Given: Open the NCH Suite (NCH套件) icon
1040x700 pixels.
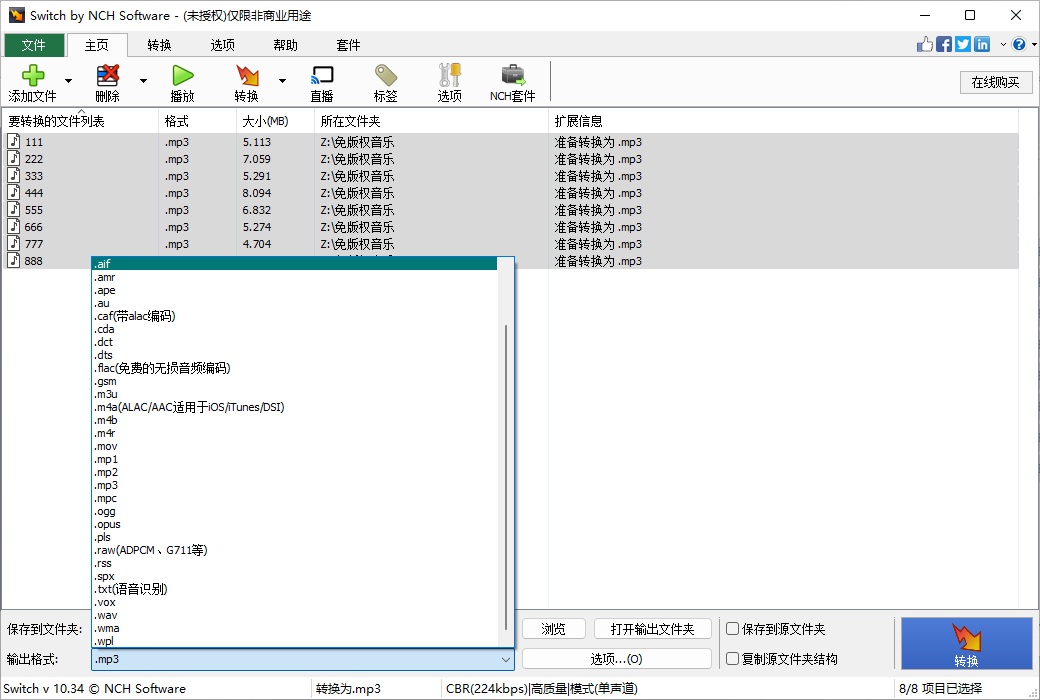Looking at the screenshot, I should pos(513,76).
